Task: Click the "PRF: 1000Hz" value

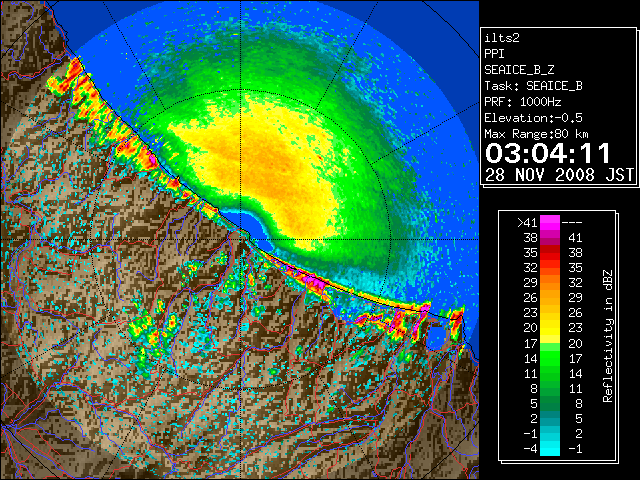Action: click(523, 102)
